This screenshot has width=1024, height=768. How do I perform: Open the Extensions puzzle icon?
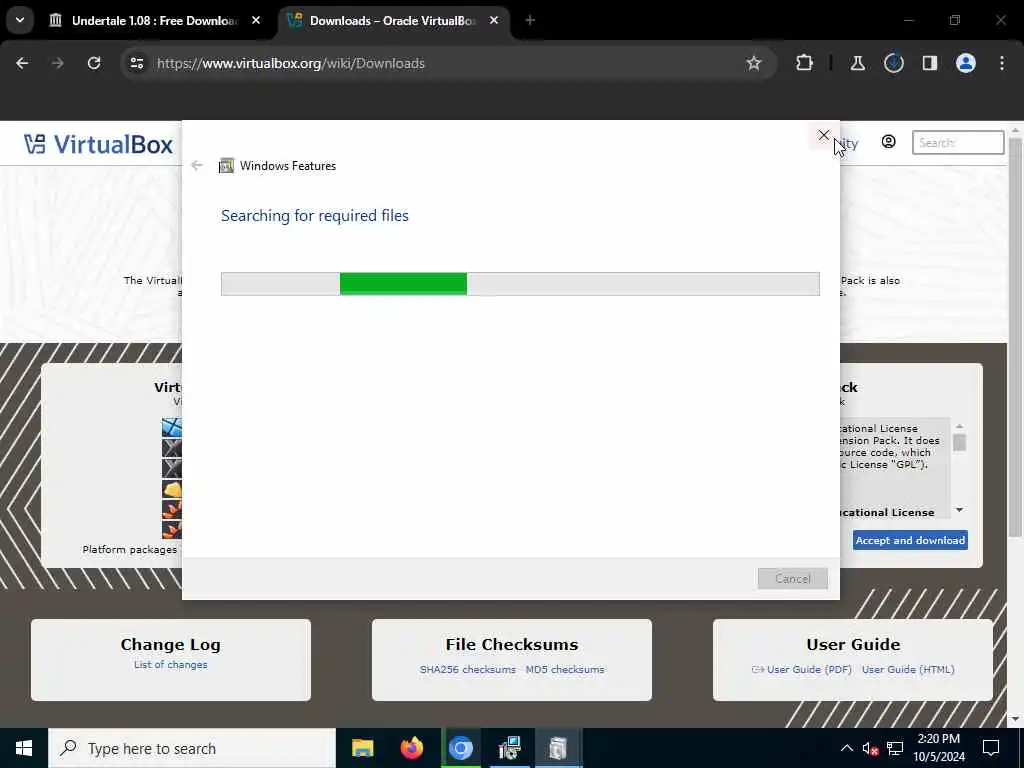tap(805, 63)
